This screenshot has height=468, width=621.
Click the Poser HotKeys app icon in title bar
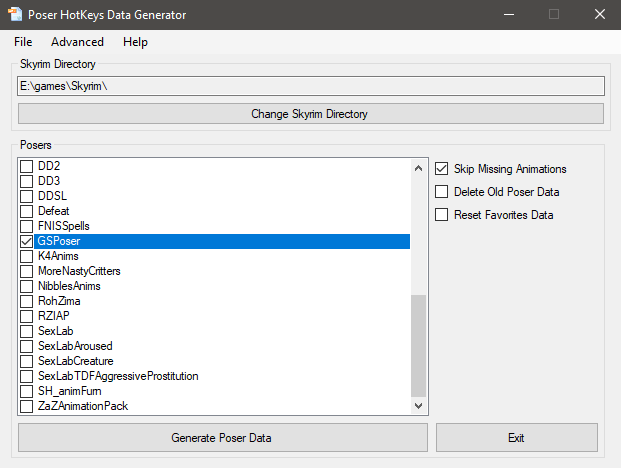pyautogui.click(x=15, y=15)
